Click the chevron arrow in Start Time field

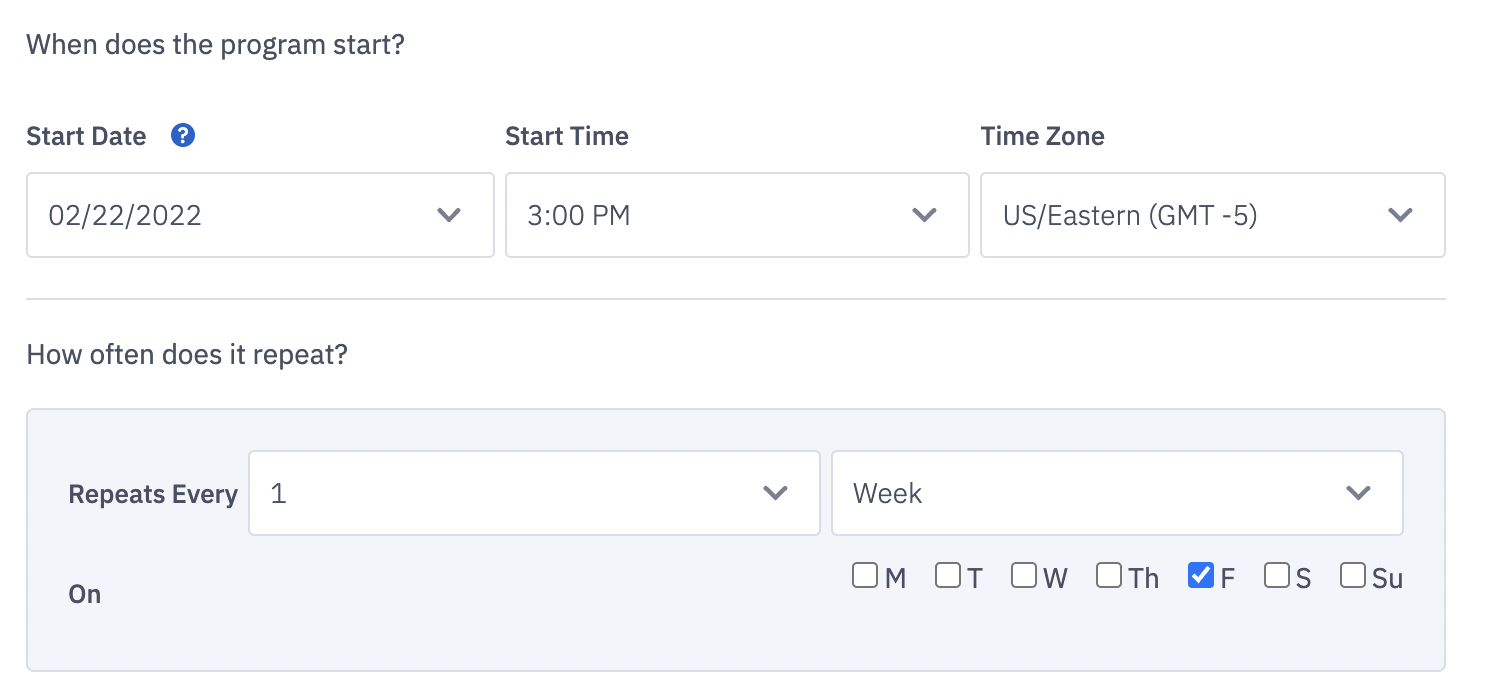tap(924, 215)
